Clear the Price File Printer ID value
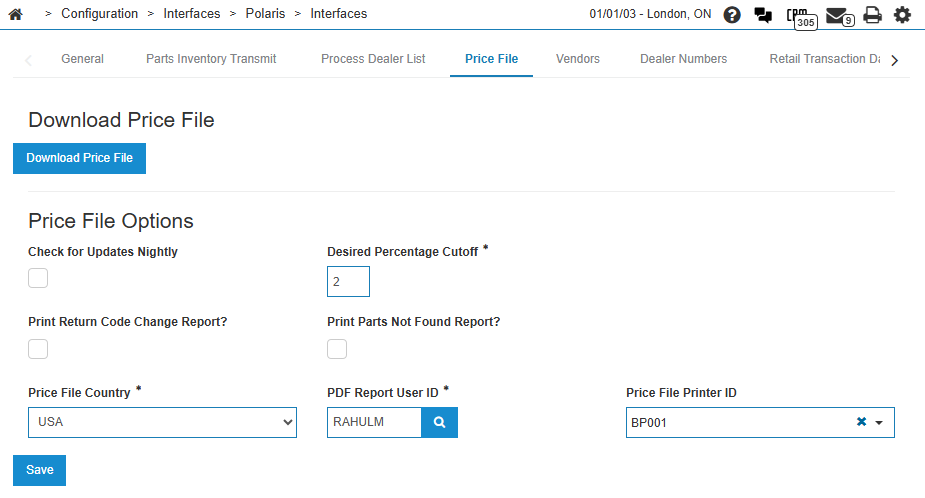The image size is (925, 498). 861,423
